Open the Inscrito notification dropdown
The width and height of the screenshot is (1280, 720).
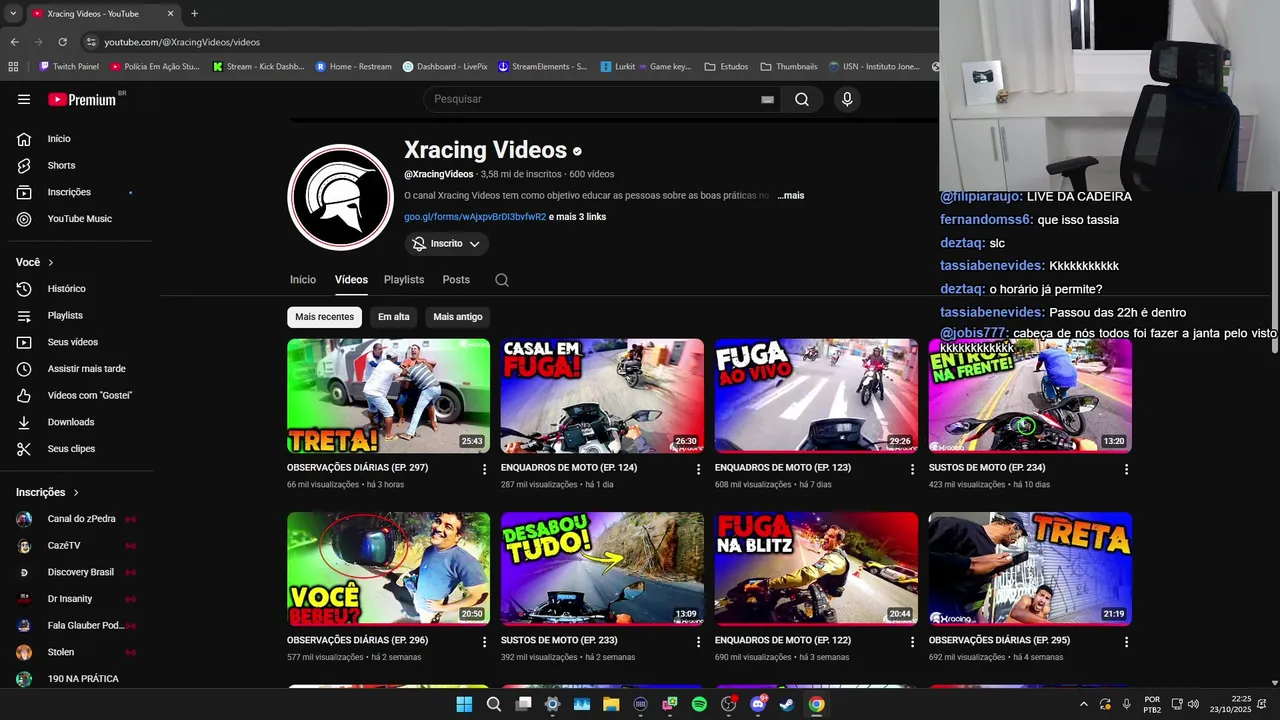pyautogui.click(x=447, y=244)
